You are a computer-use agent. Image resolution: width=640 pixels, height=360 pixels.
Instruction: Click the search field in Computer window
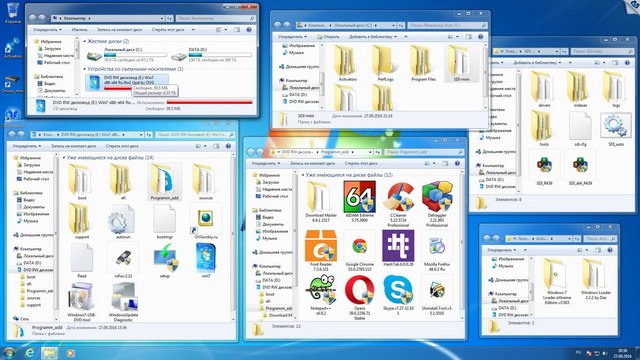click(216, 18)
